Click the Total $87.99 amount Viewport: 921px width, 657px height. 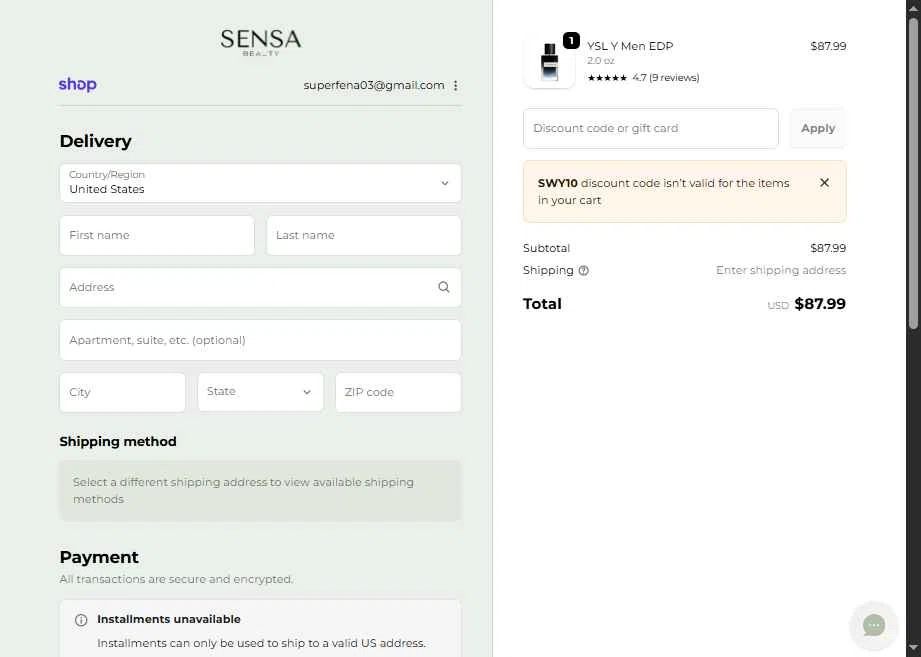pyautogui.click(x=820, y=304)
